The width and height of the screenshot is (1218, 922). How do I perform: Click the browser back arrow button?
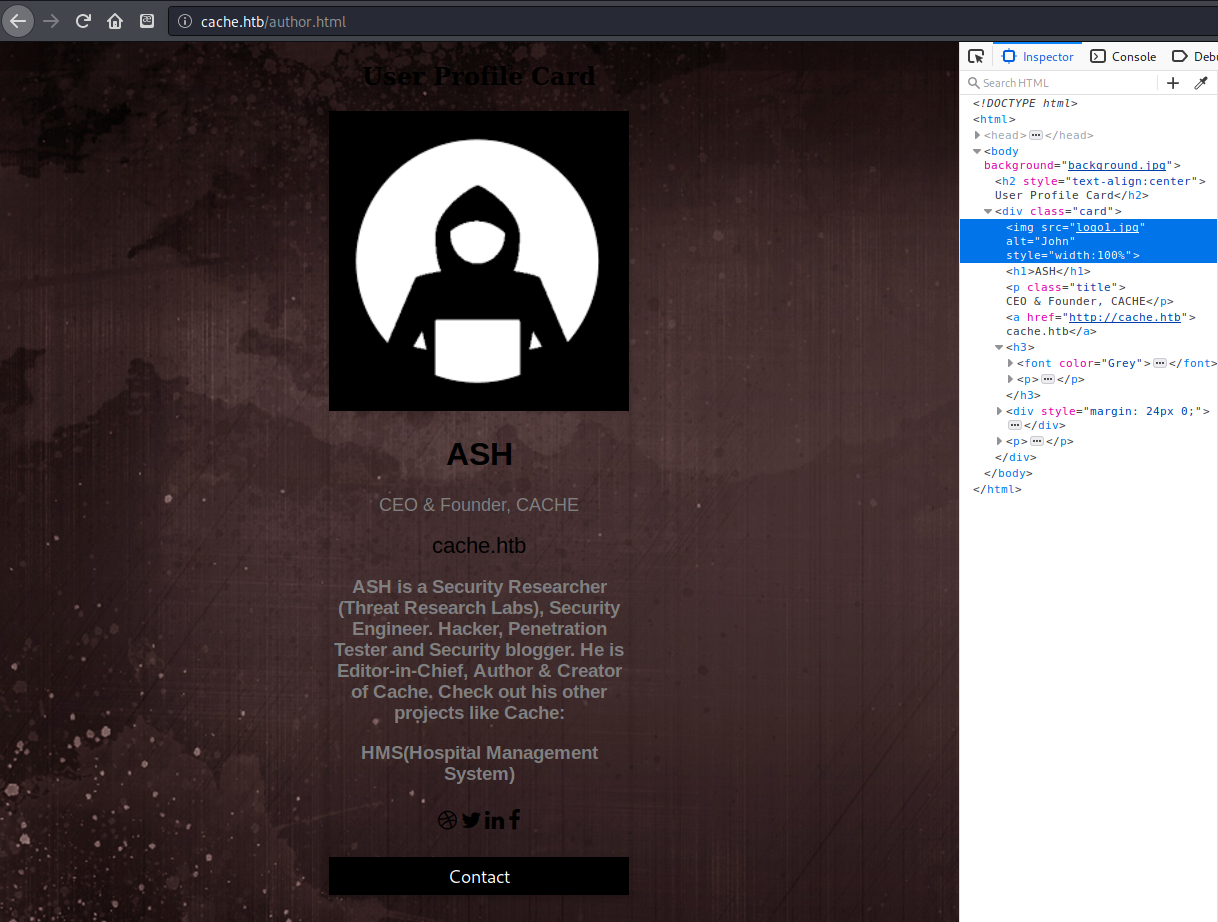18,21
